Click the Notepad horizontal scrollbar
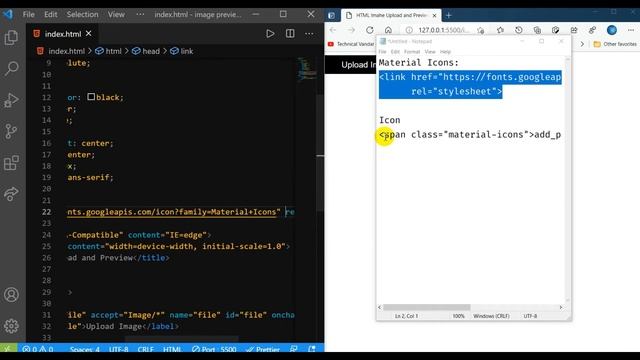This screenshot has height=360, width=640. pyautogui.click(x=427, y=307)
